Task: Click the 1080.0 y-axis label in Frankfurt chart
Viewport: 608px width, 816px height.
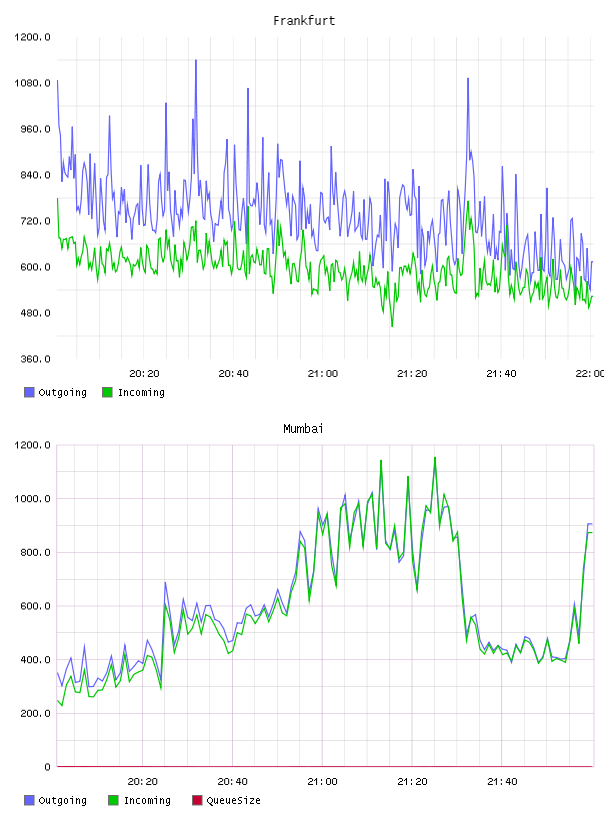Action: tap(32, 83)
